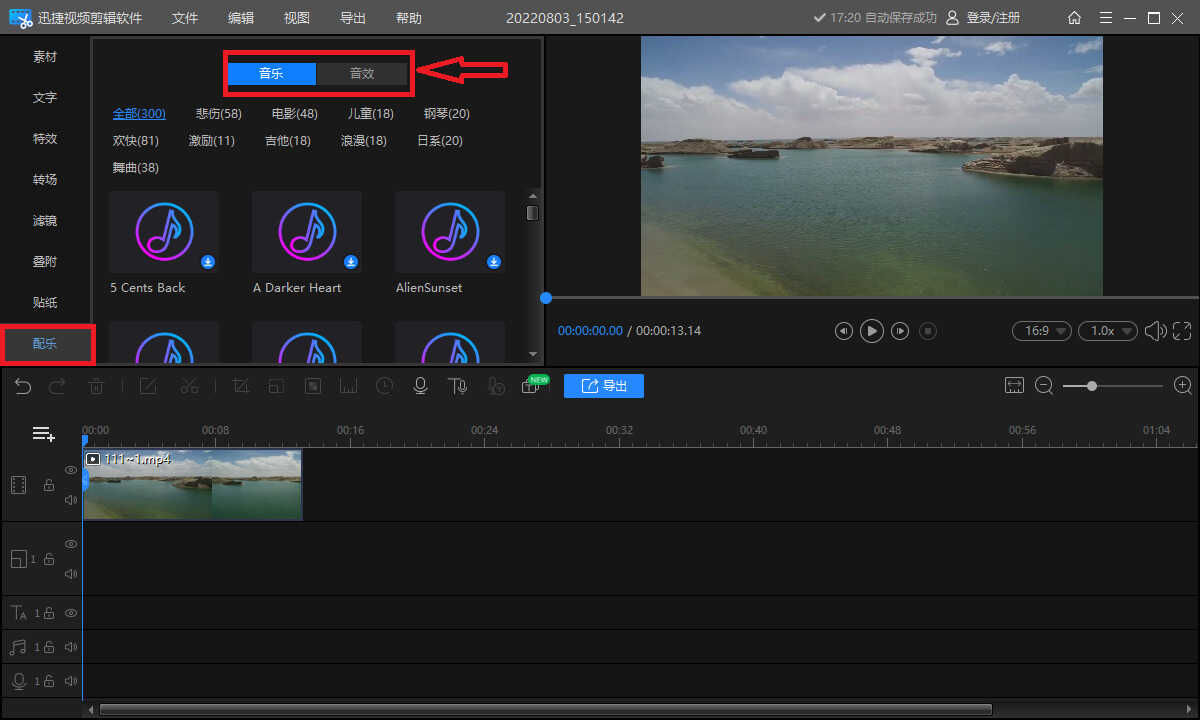Play the video preview
The width and height of the screenshot is (1200, 720).
coord(872,330)
